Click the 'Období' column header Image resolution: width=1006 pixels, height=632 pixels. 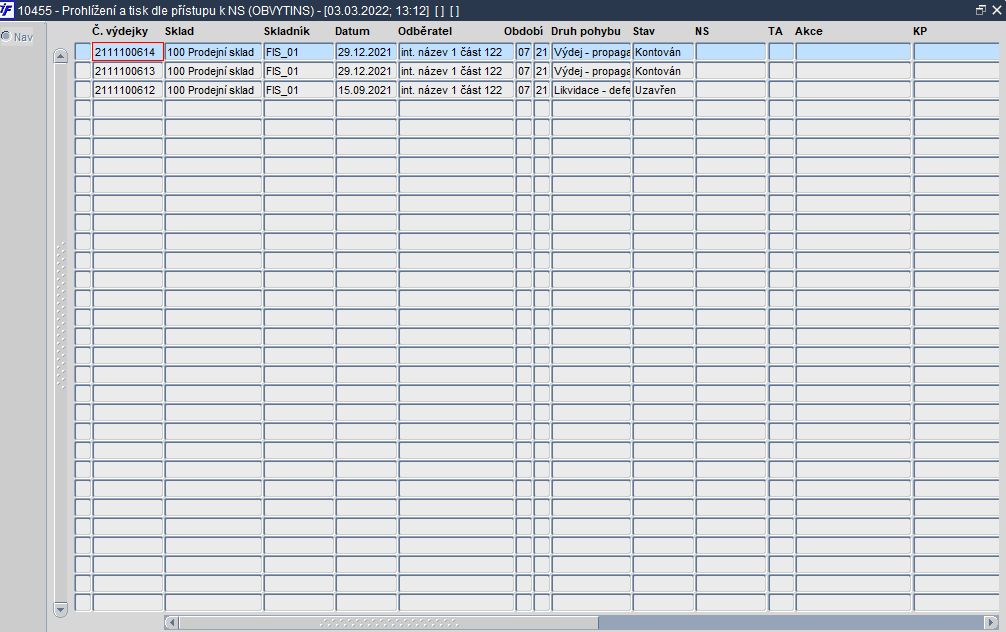click(x=523, y=31)
